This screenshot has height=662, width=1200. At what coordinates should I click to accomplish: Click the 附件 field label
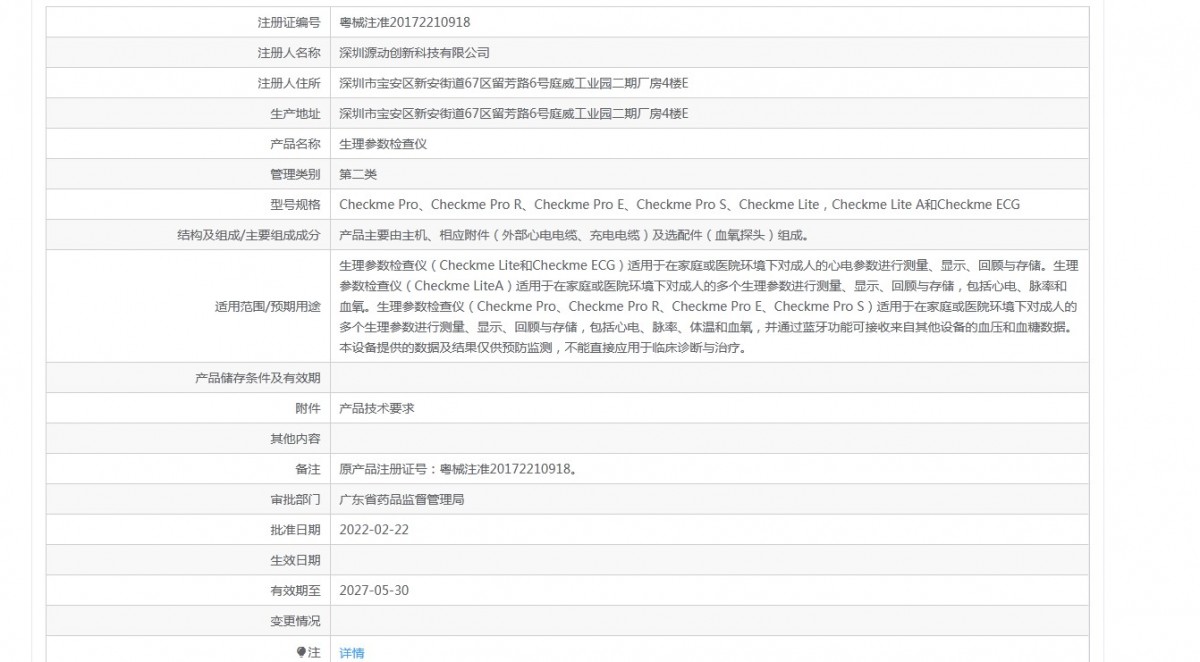point(308,408)
